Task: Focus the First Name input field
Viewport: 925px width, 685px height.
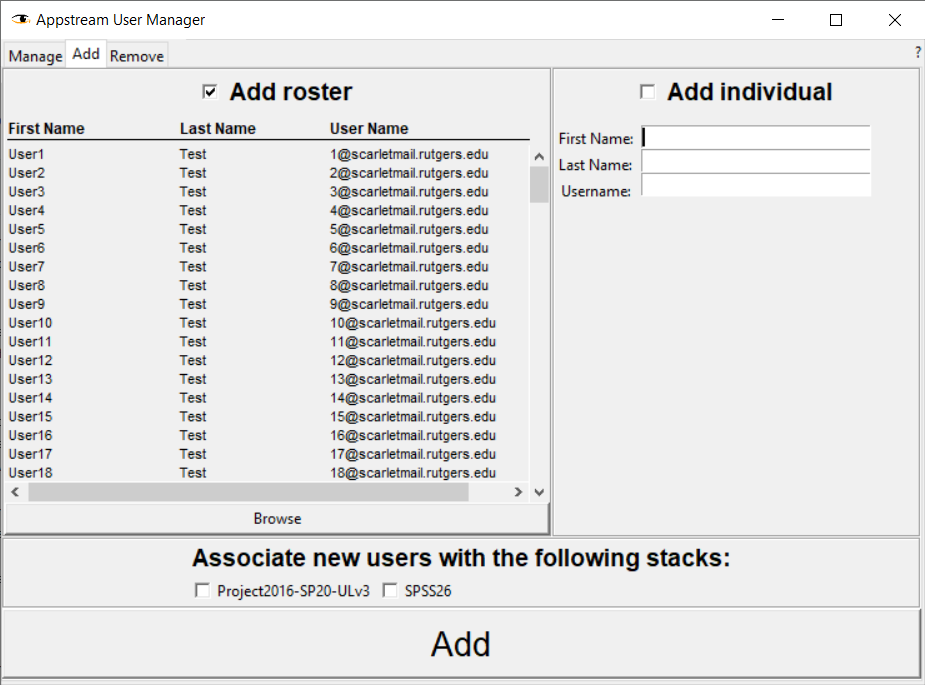Action: click(x=756, y=137)
